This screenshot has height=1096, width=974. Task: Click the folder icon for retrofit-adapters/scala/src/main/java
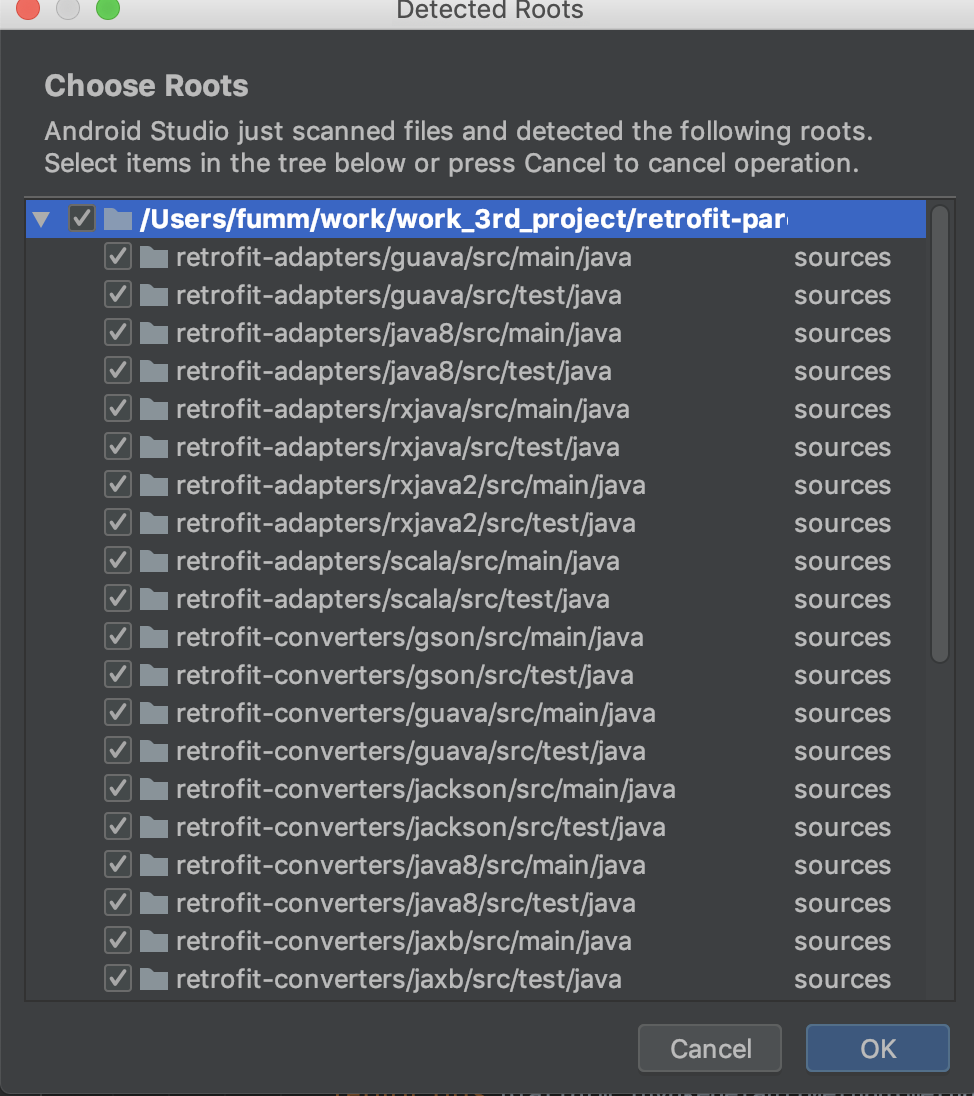tap(153, 561)
